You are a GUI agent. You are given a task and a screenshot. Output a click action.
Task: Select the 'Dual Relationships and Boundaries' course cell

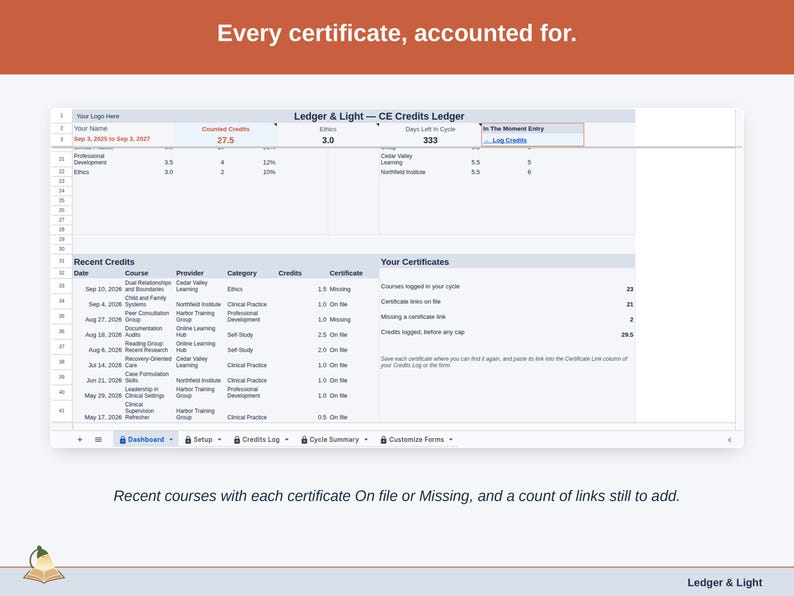(148, 286)
